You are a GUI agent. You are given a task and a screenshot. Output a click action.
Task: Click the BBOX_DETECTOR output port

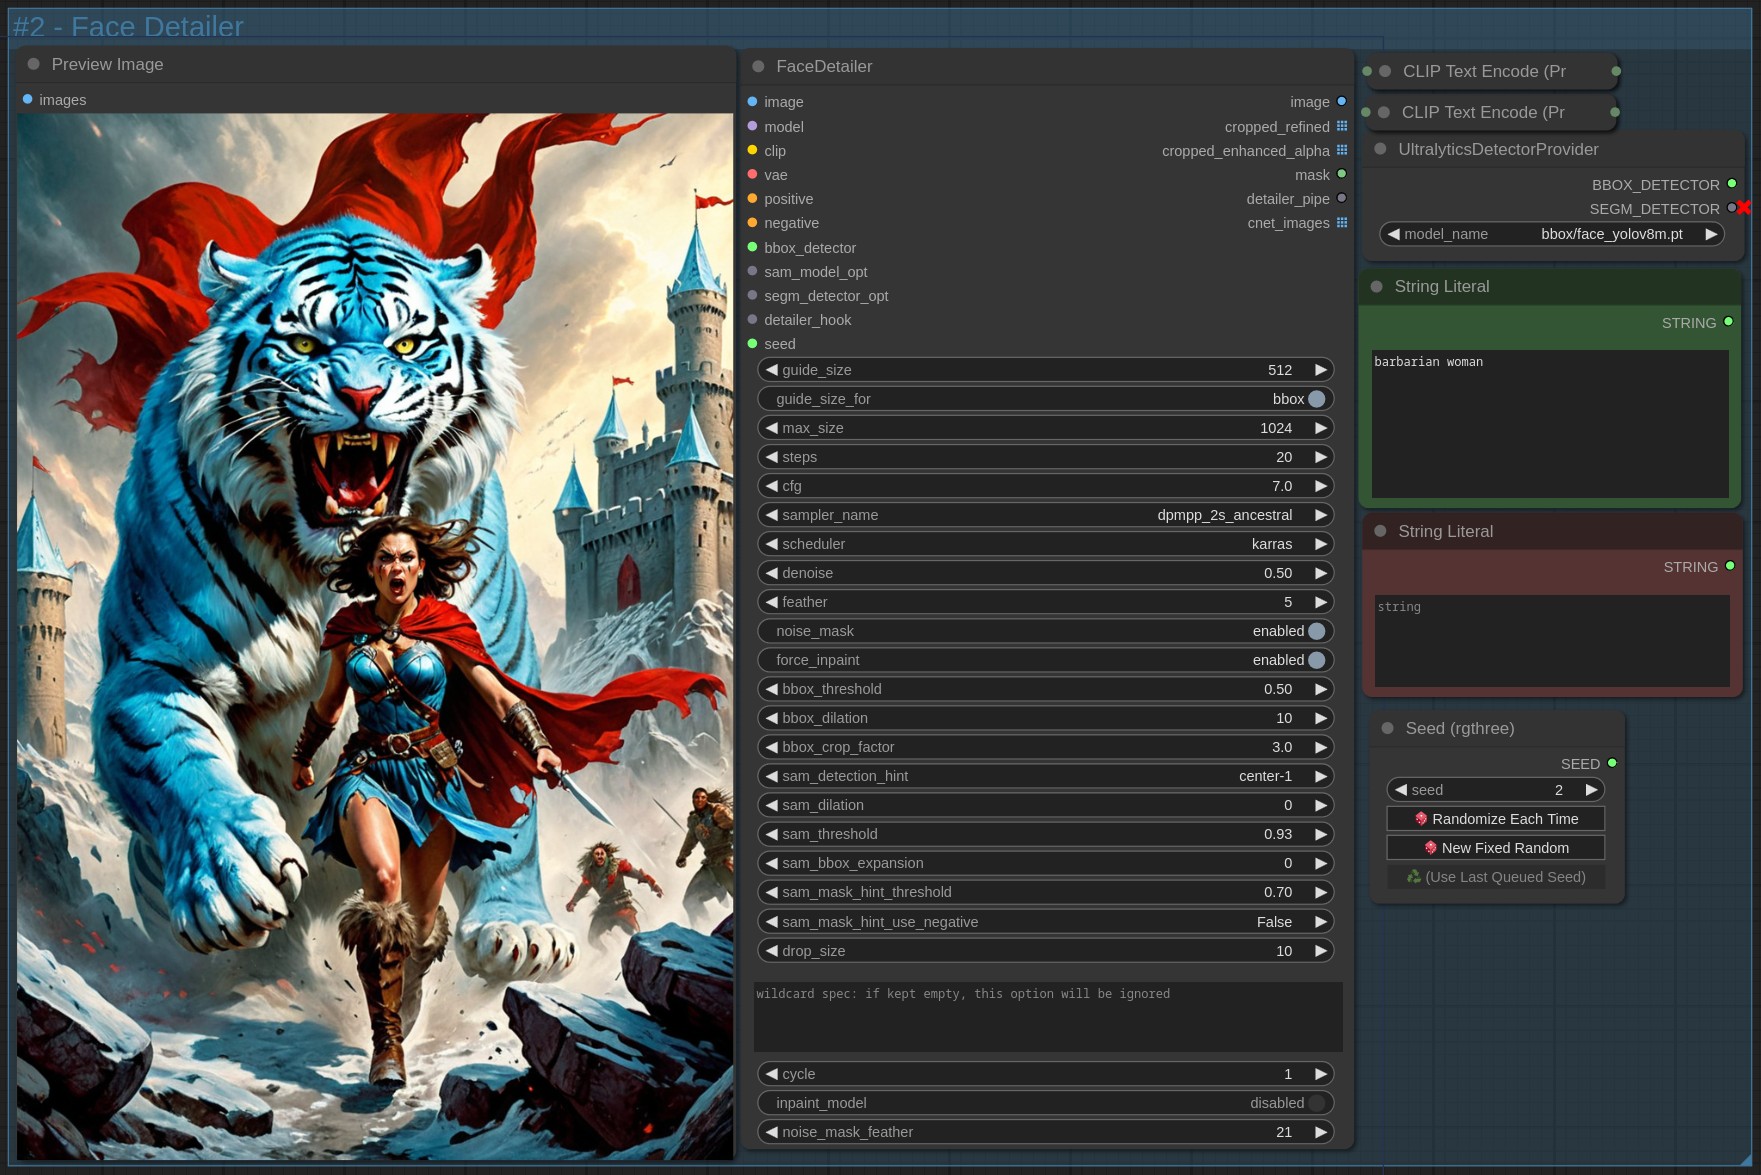1732,184
